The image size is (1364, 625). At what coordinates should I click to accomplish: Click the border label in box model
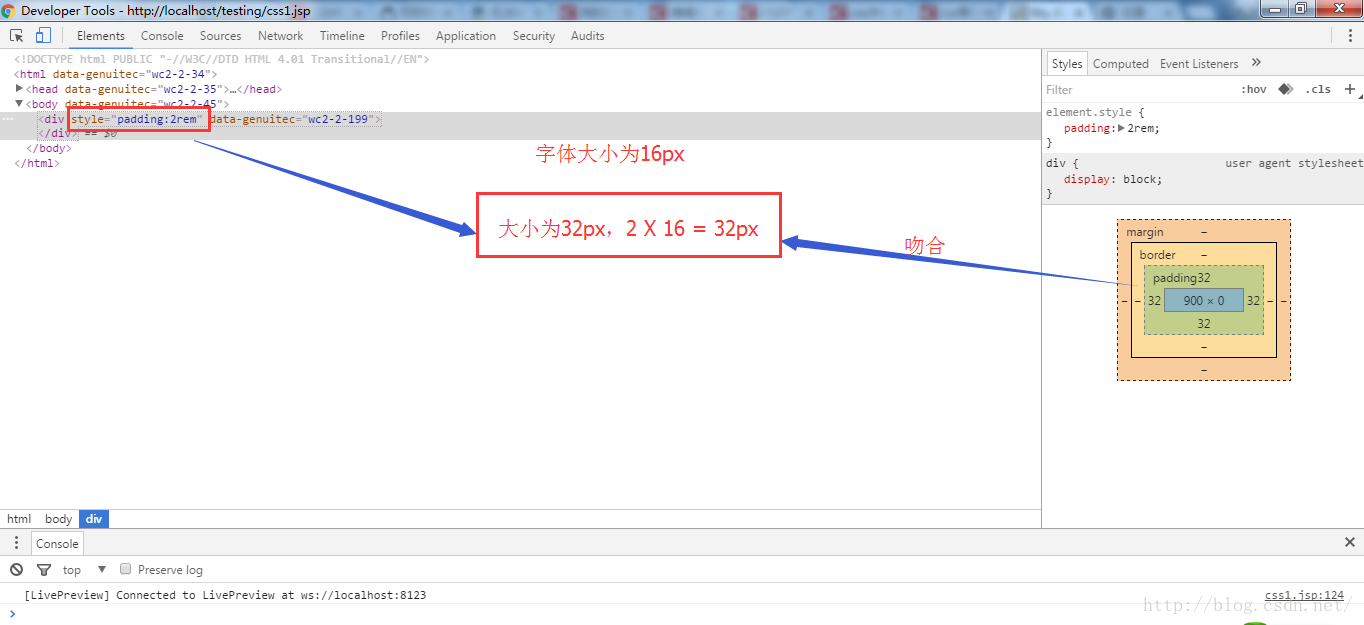(1158, 255)
